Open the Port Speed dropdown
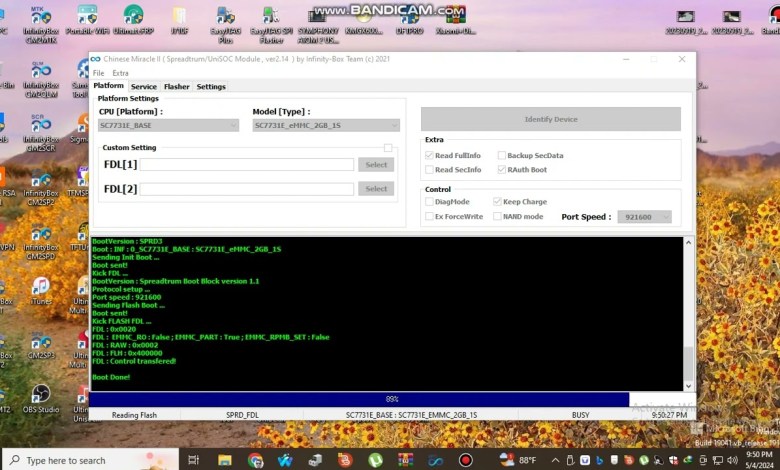This screenshot has width=780, height=470. click(x=645, y=217)
